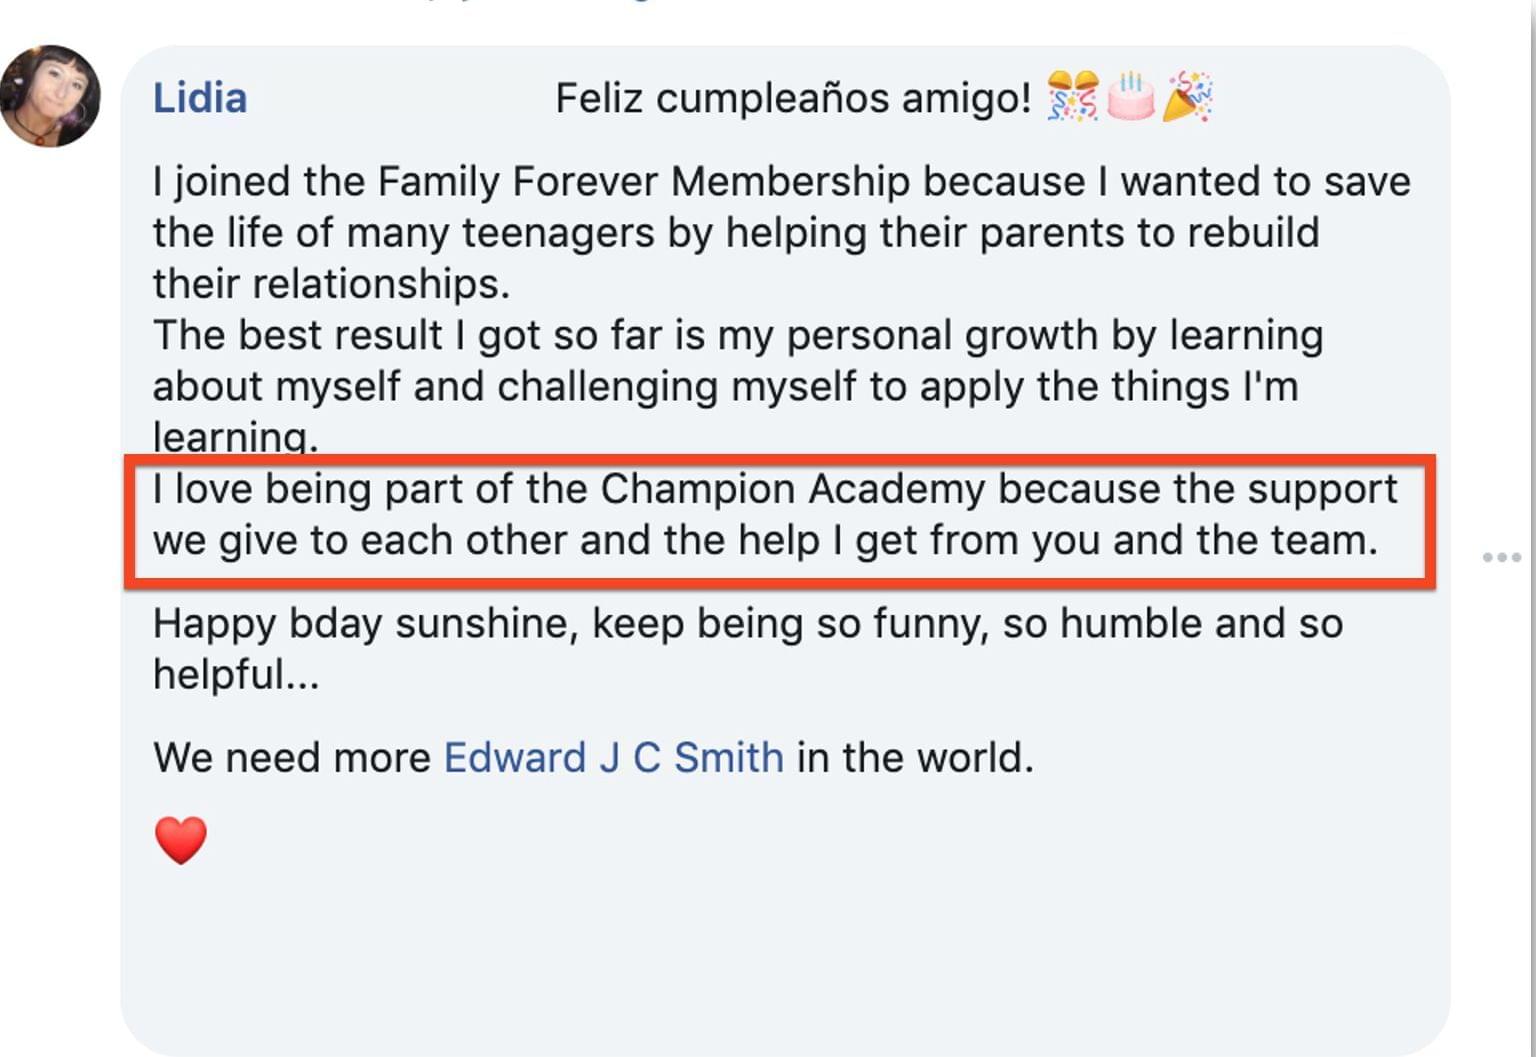This screenshot has width=1536, height=1057.
Task: Open the three-dot comment options menu
Action: (1501, 557)
